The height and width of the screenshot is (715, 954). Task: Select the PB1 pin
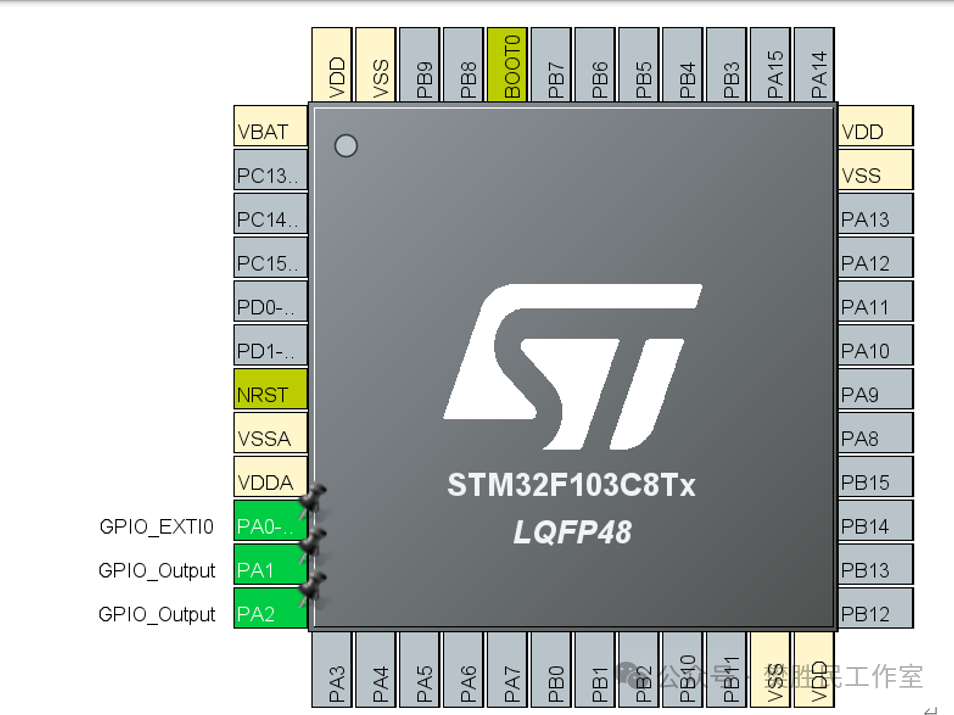595,669
